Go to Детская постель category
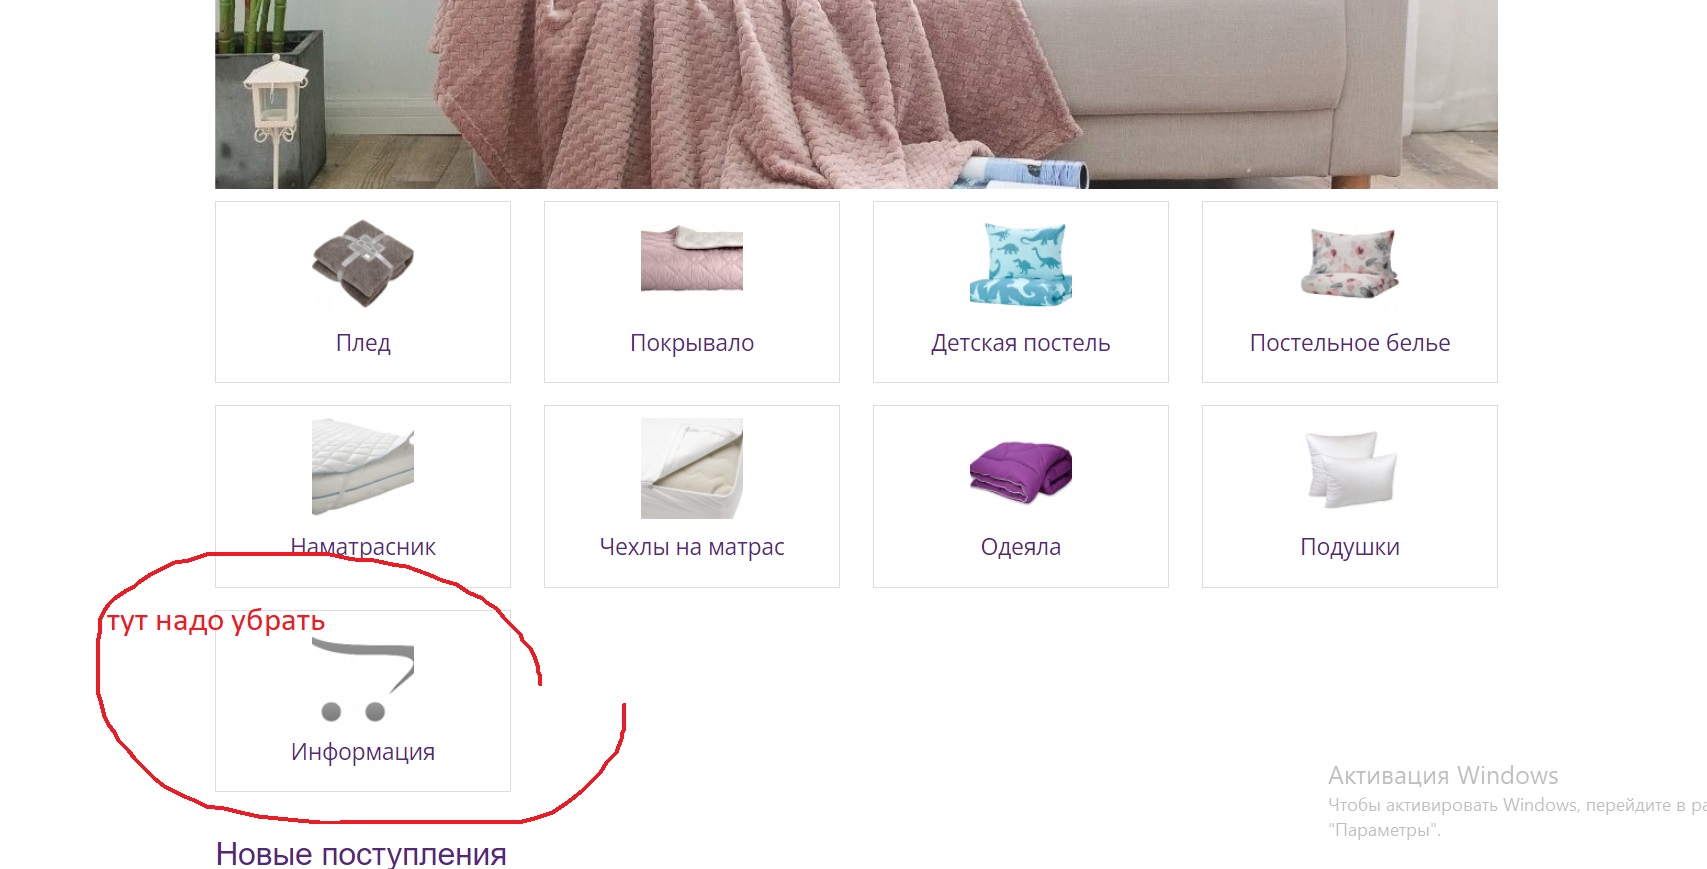 (x=1021, y=343)
